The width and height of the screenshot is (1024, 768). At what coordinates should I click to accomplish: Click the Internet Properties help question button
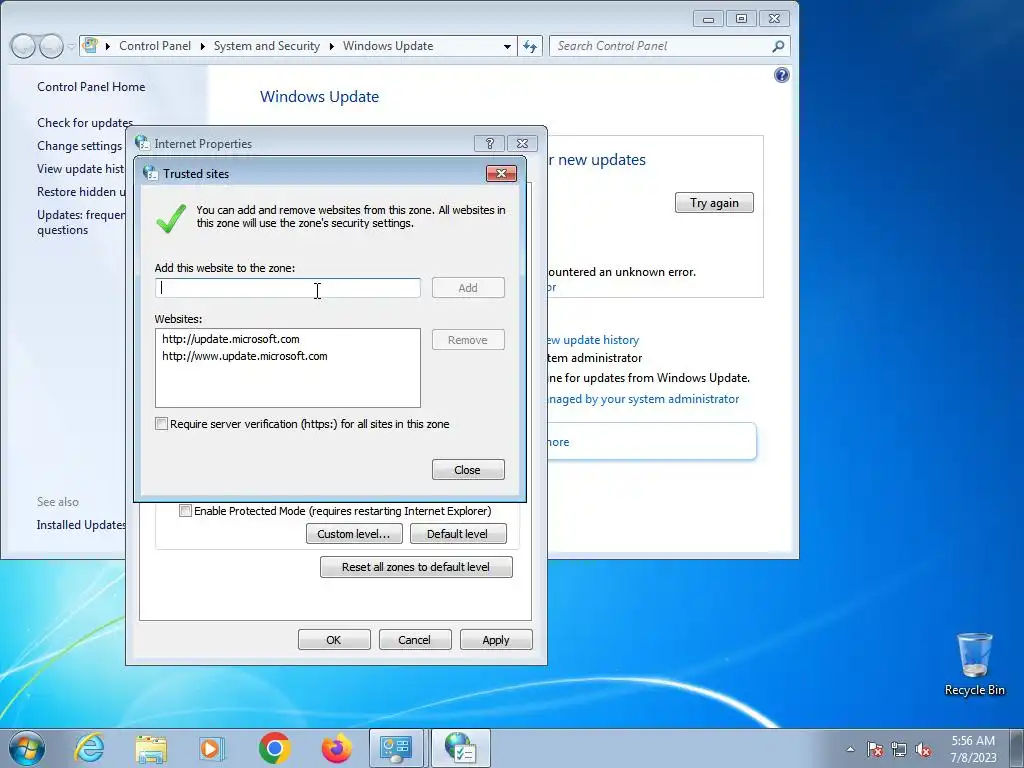point(489,144)
